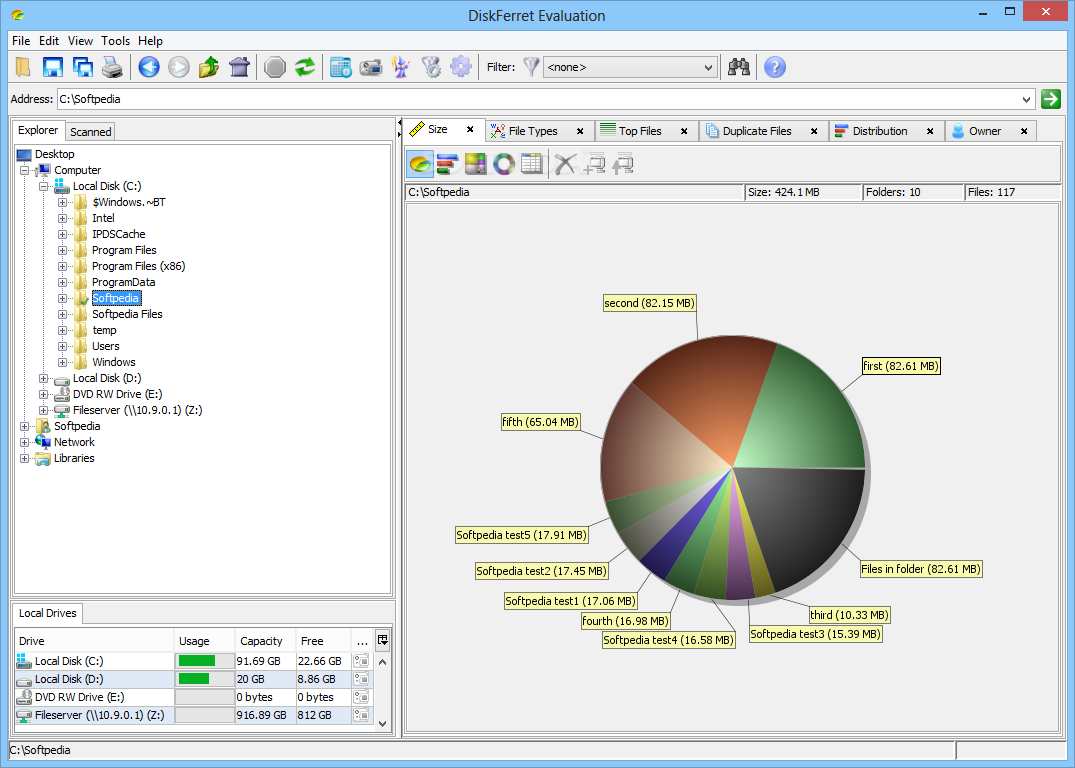Viewport: 1075px width, 768px height.
Task: Click the green refresh arrows icon
Action: [305, 67]
